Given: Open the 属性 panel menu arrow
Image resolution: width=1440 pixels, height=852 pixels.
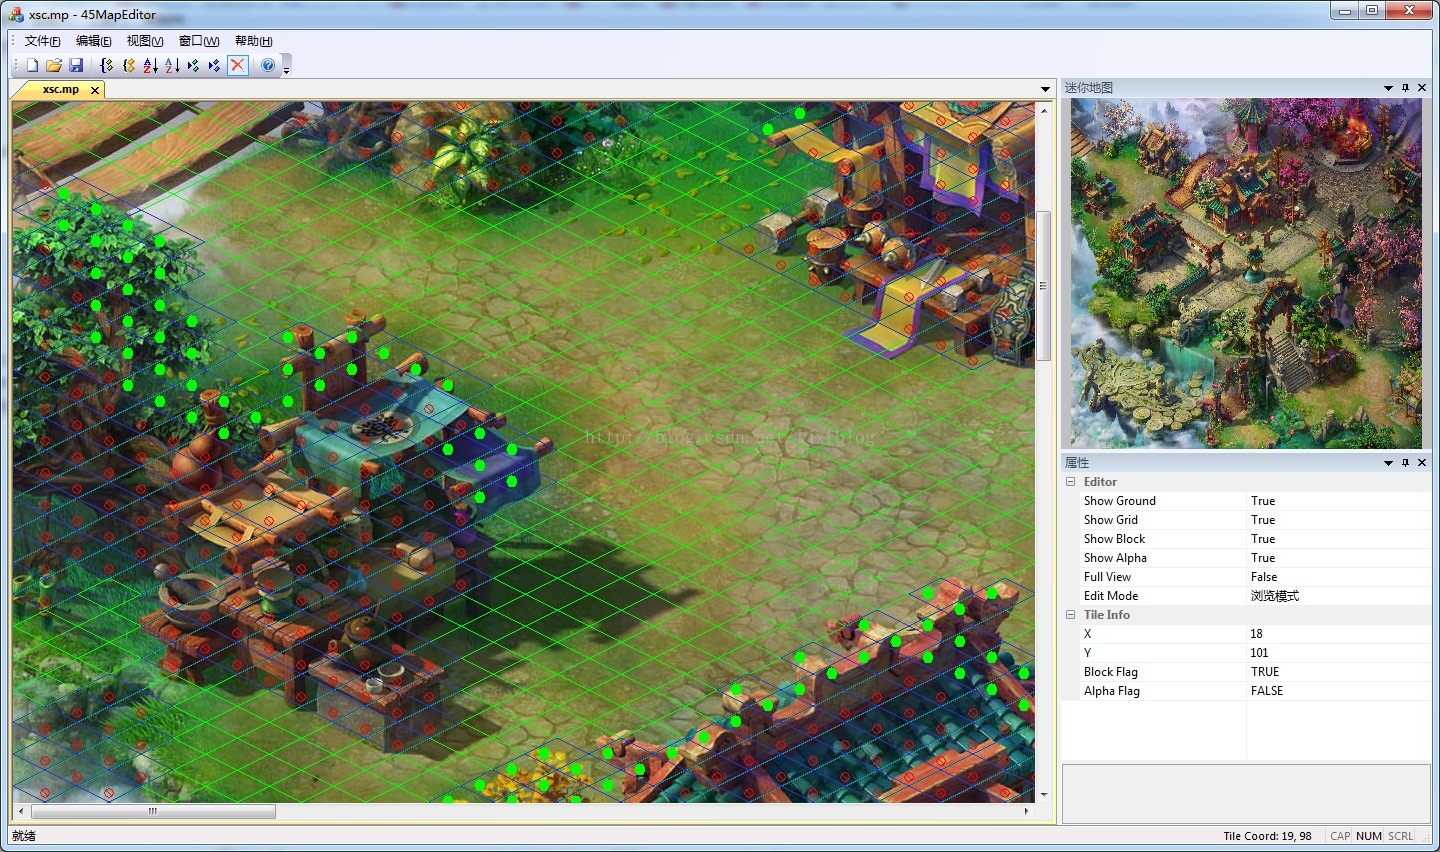Looking at the screenshot, I should pos(1388,463).
